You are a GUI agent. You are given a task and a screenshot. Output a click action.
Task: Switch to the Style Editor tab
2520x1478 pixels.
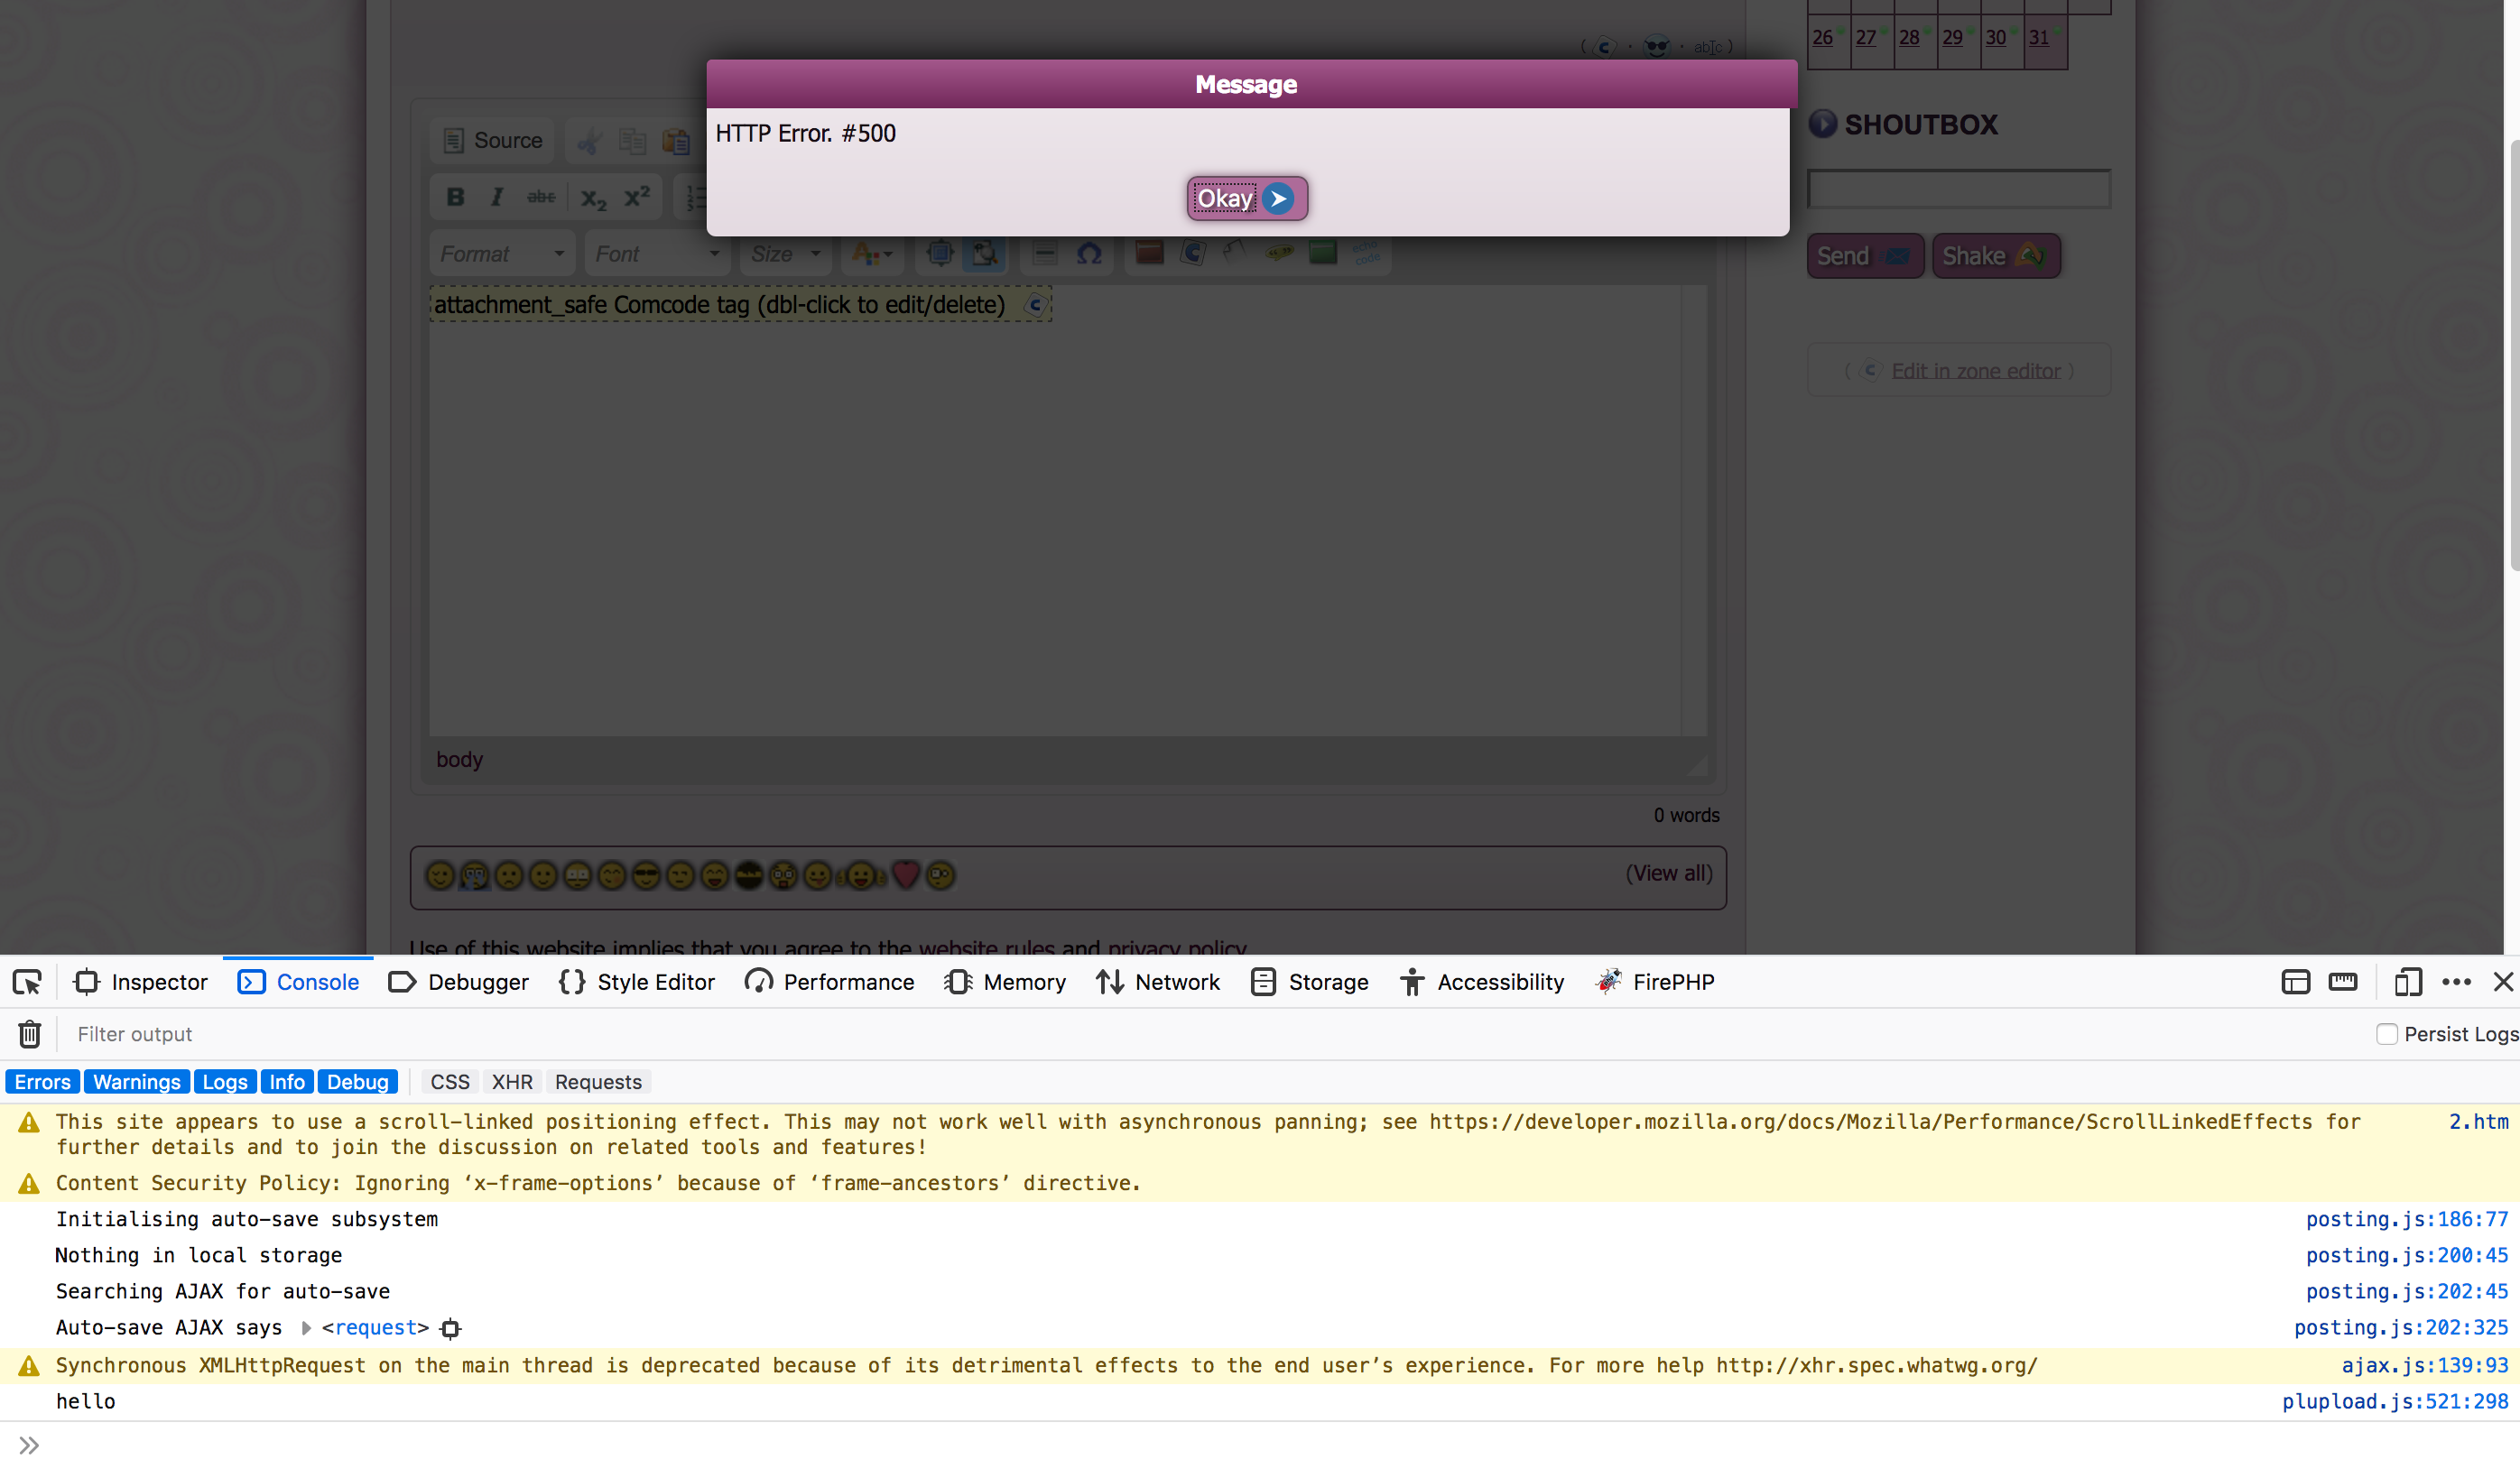(x=637, y=982)
